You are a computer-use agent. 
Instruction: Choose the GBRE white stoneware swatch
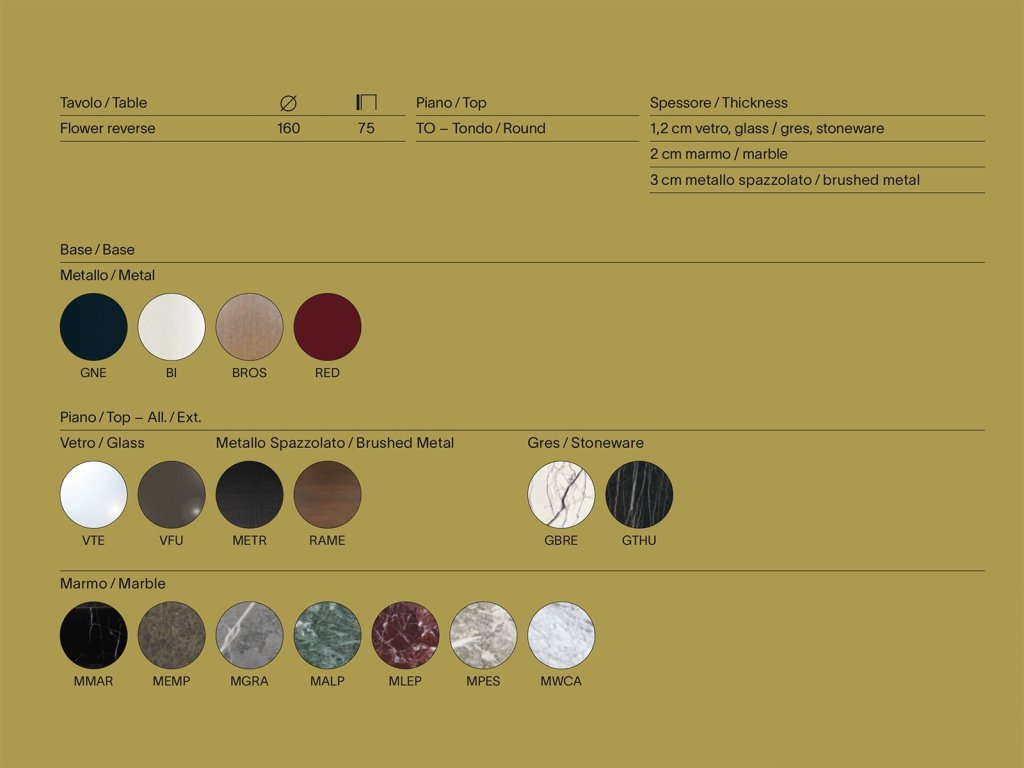[561, 495]
